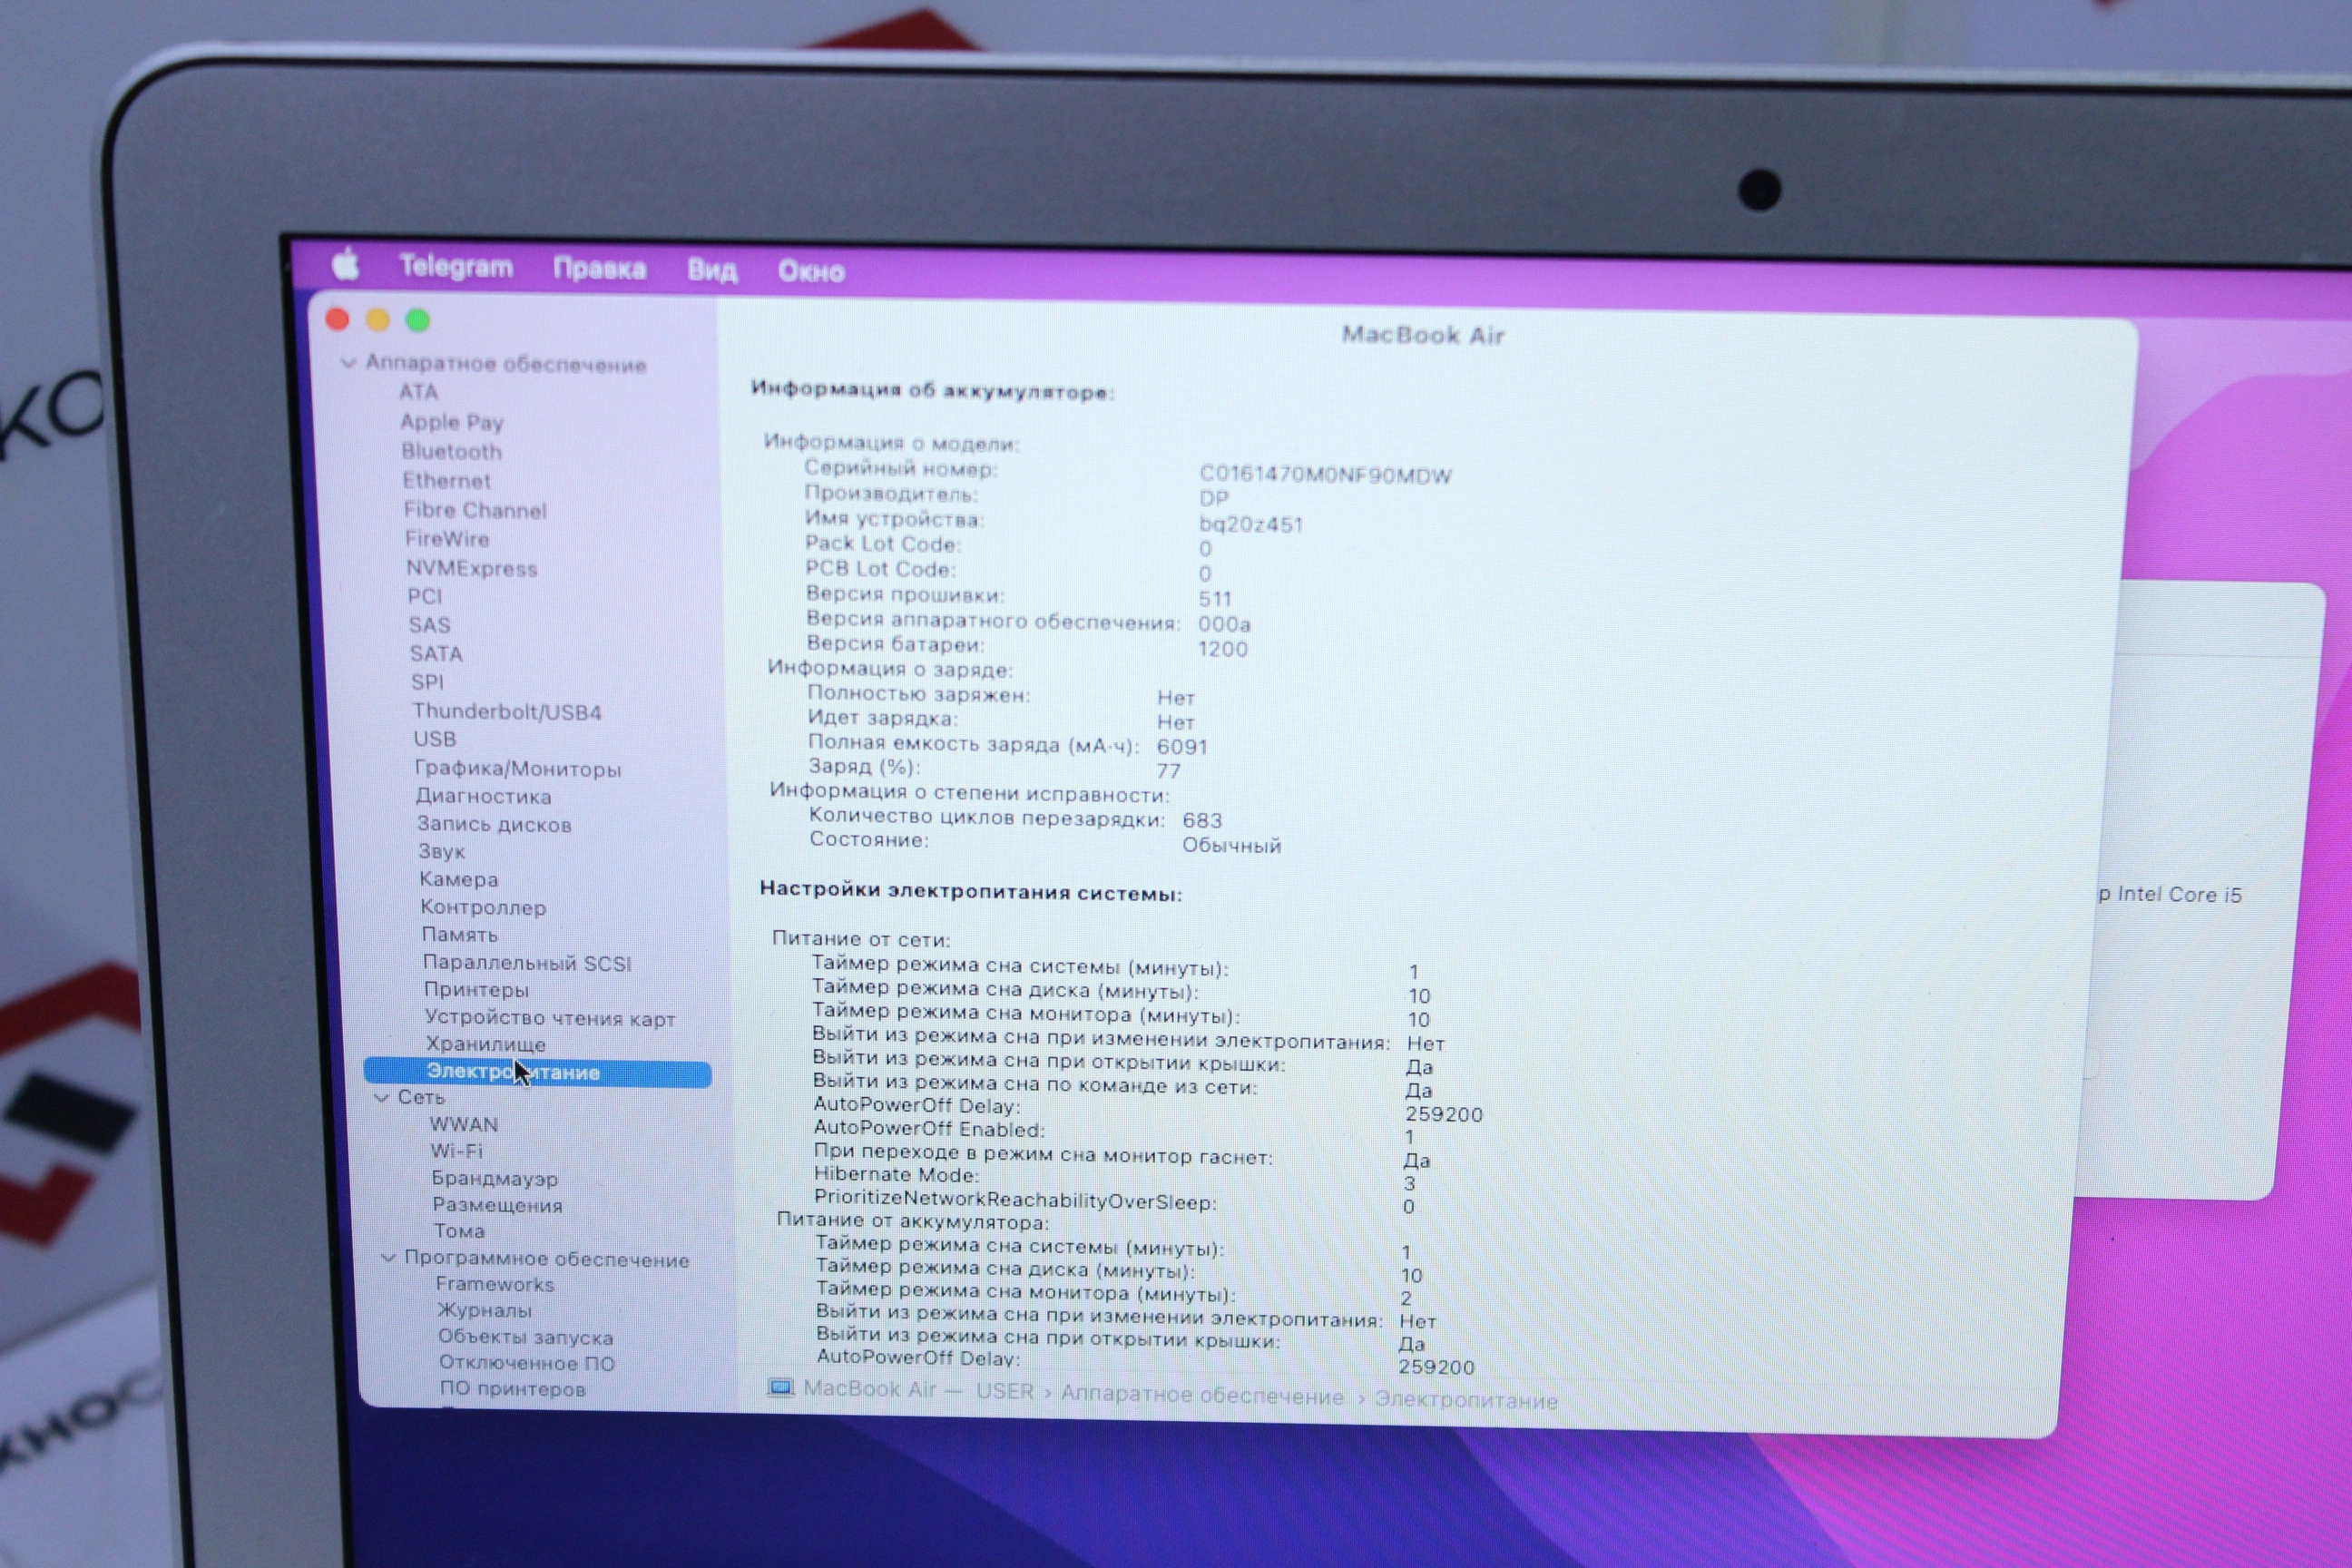Viewport: 2352px width, 1568px height.
Task: Open the Apple menu icon
Action: 346,264
